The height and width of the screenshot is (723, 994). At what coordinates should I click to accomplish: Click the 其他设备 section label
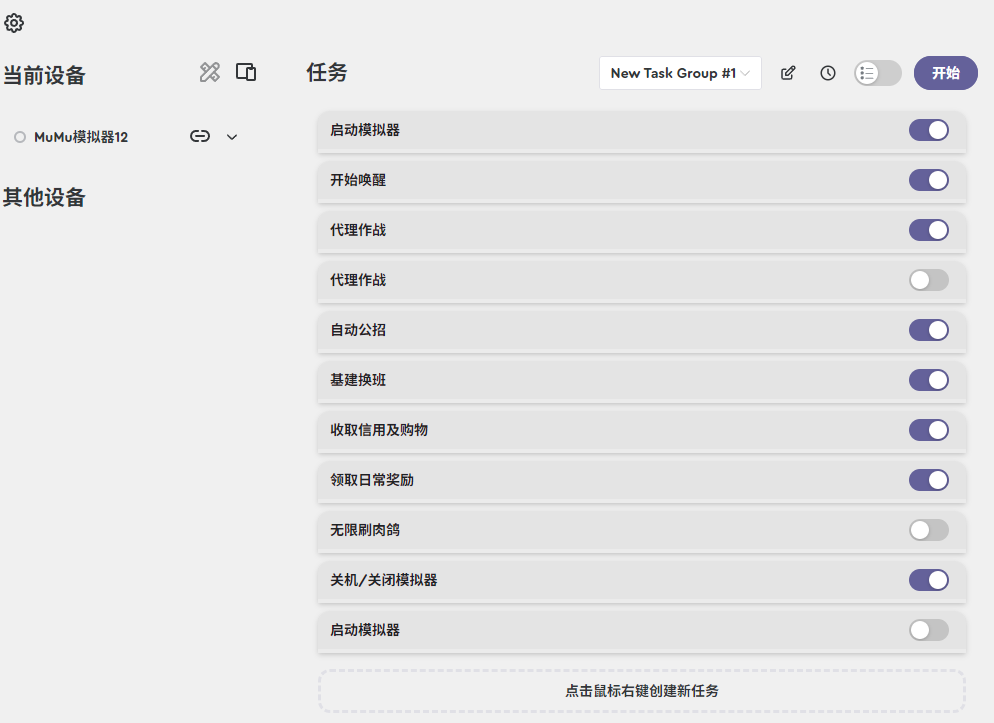click(45, 197)
